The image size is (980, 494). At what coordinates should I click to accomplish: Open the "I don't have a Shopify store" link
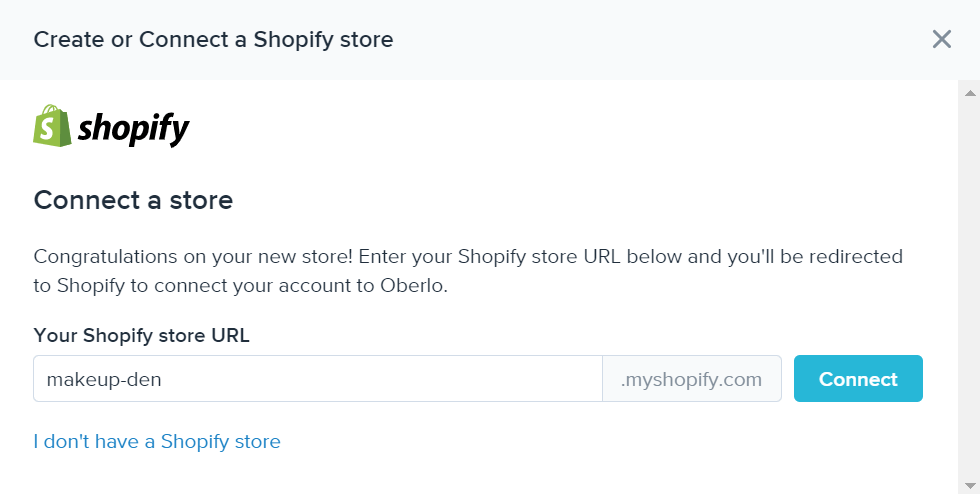pos(157,441)
